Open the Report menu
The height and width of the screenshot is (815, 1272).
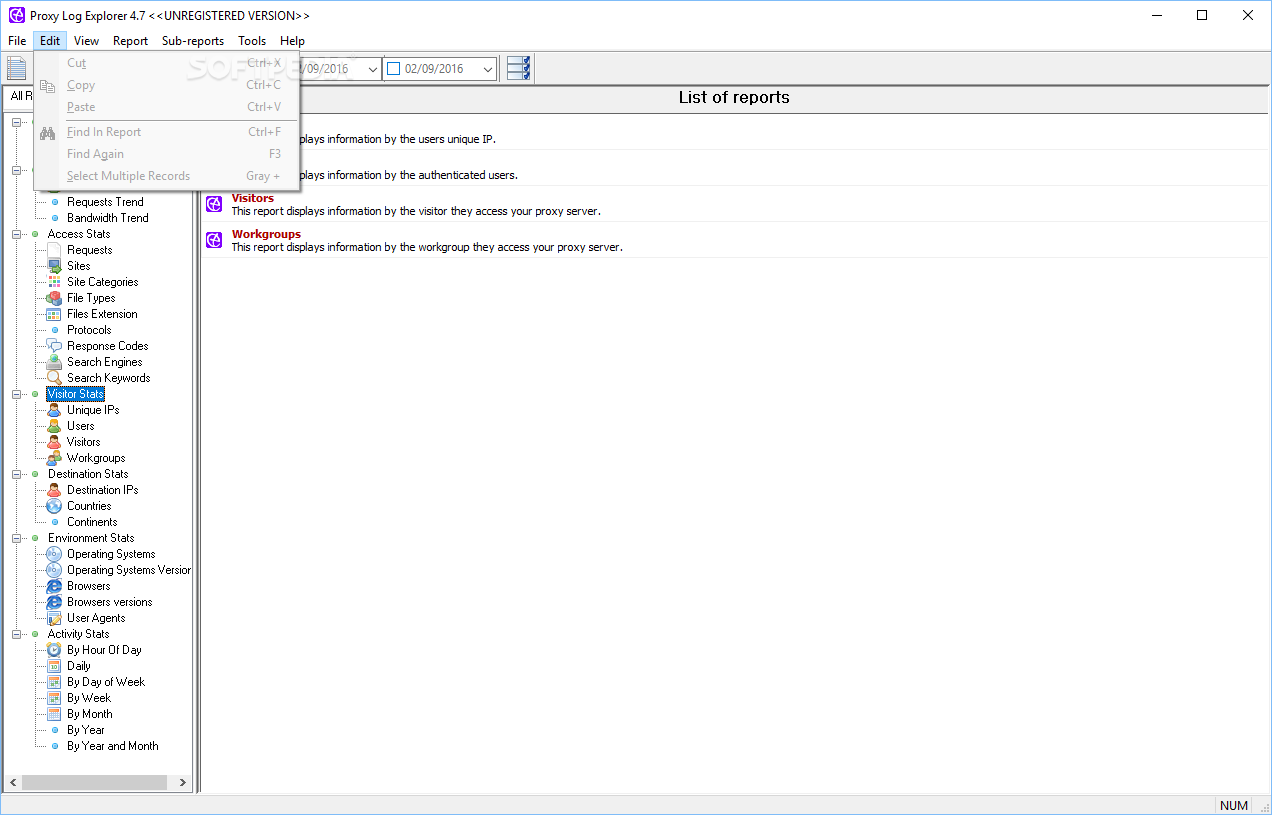pyautogui.click(x=130, y=41)
